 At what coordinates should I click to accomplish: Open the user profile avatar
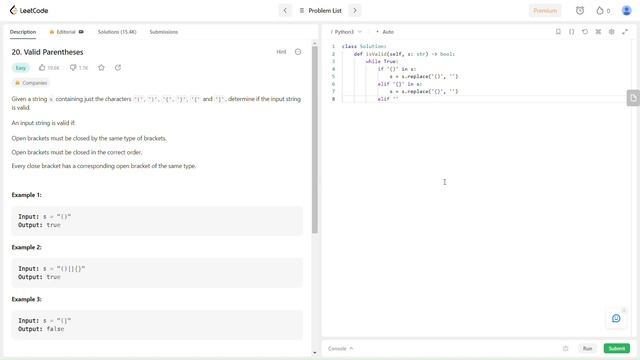coord(626,11)
